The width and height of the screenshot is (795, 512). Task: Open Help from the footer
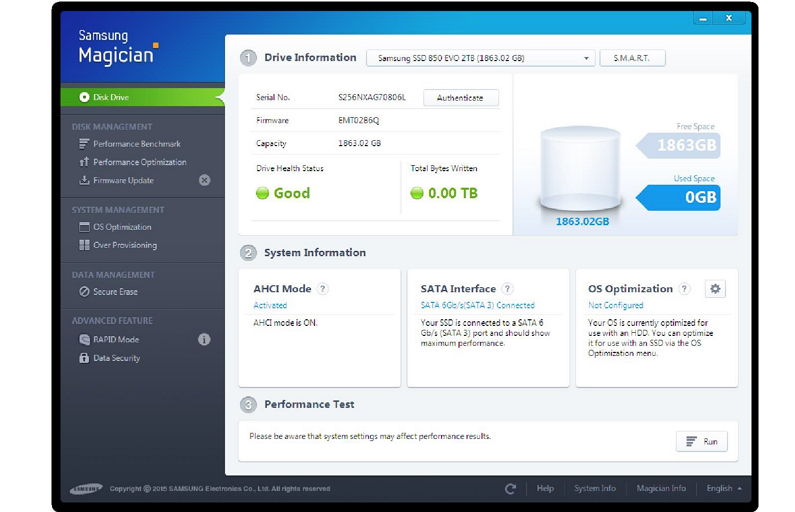(x=545, y=489)
